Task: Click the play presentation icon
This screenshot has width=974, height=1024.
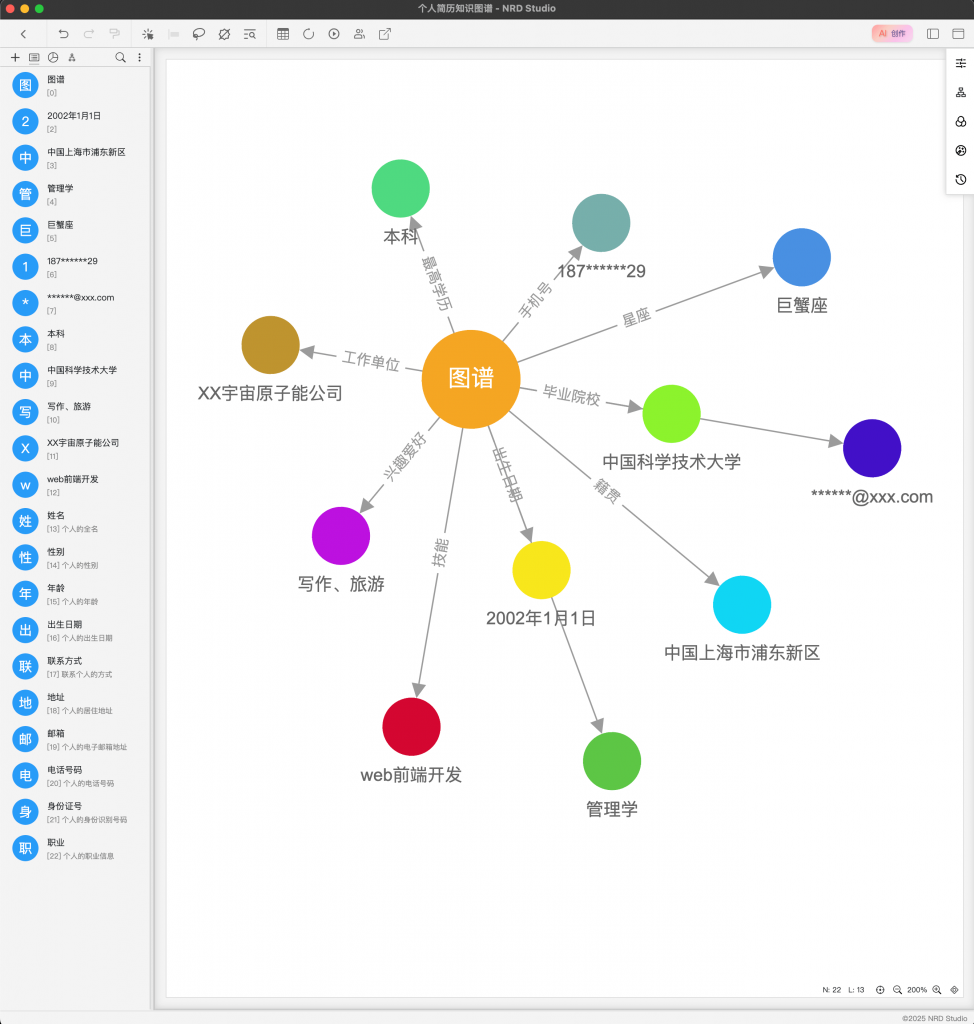Action: [334, 34]
